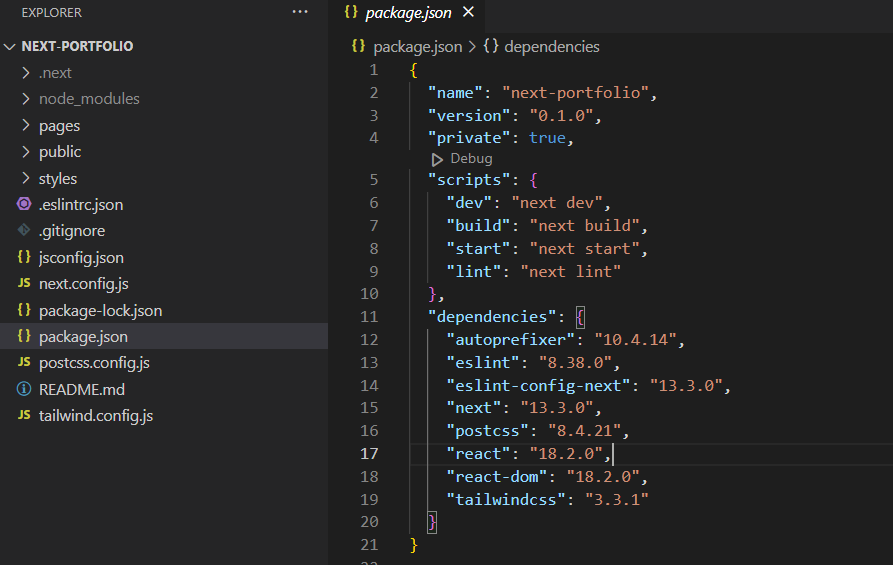
Task: Click the "next lint" script value
Action: [x=571, y=272]
